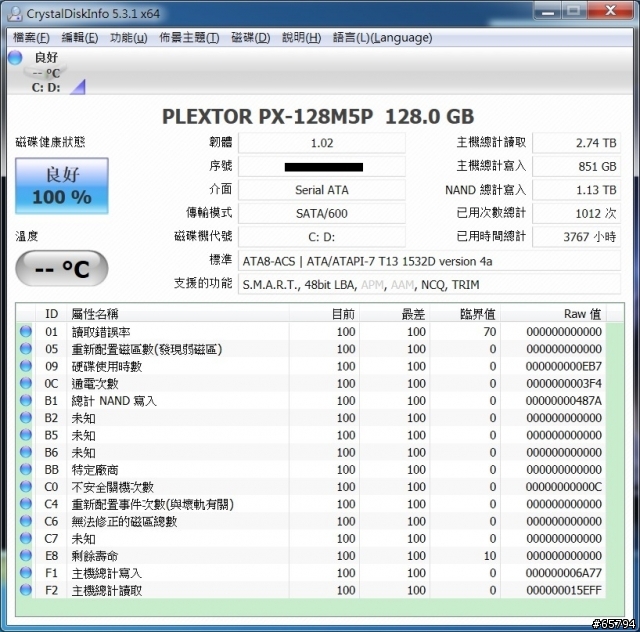Select raw value 0000000003F4
This screenshot has width=640, height=632.
coord(564,383)
